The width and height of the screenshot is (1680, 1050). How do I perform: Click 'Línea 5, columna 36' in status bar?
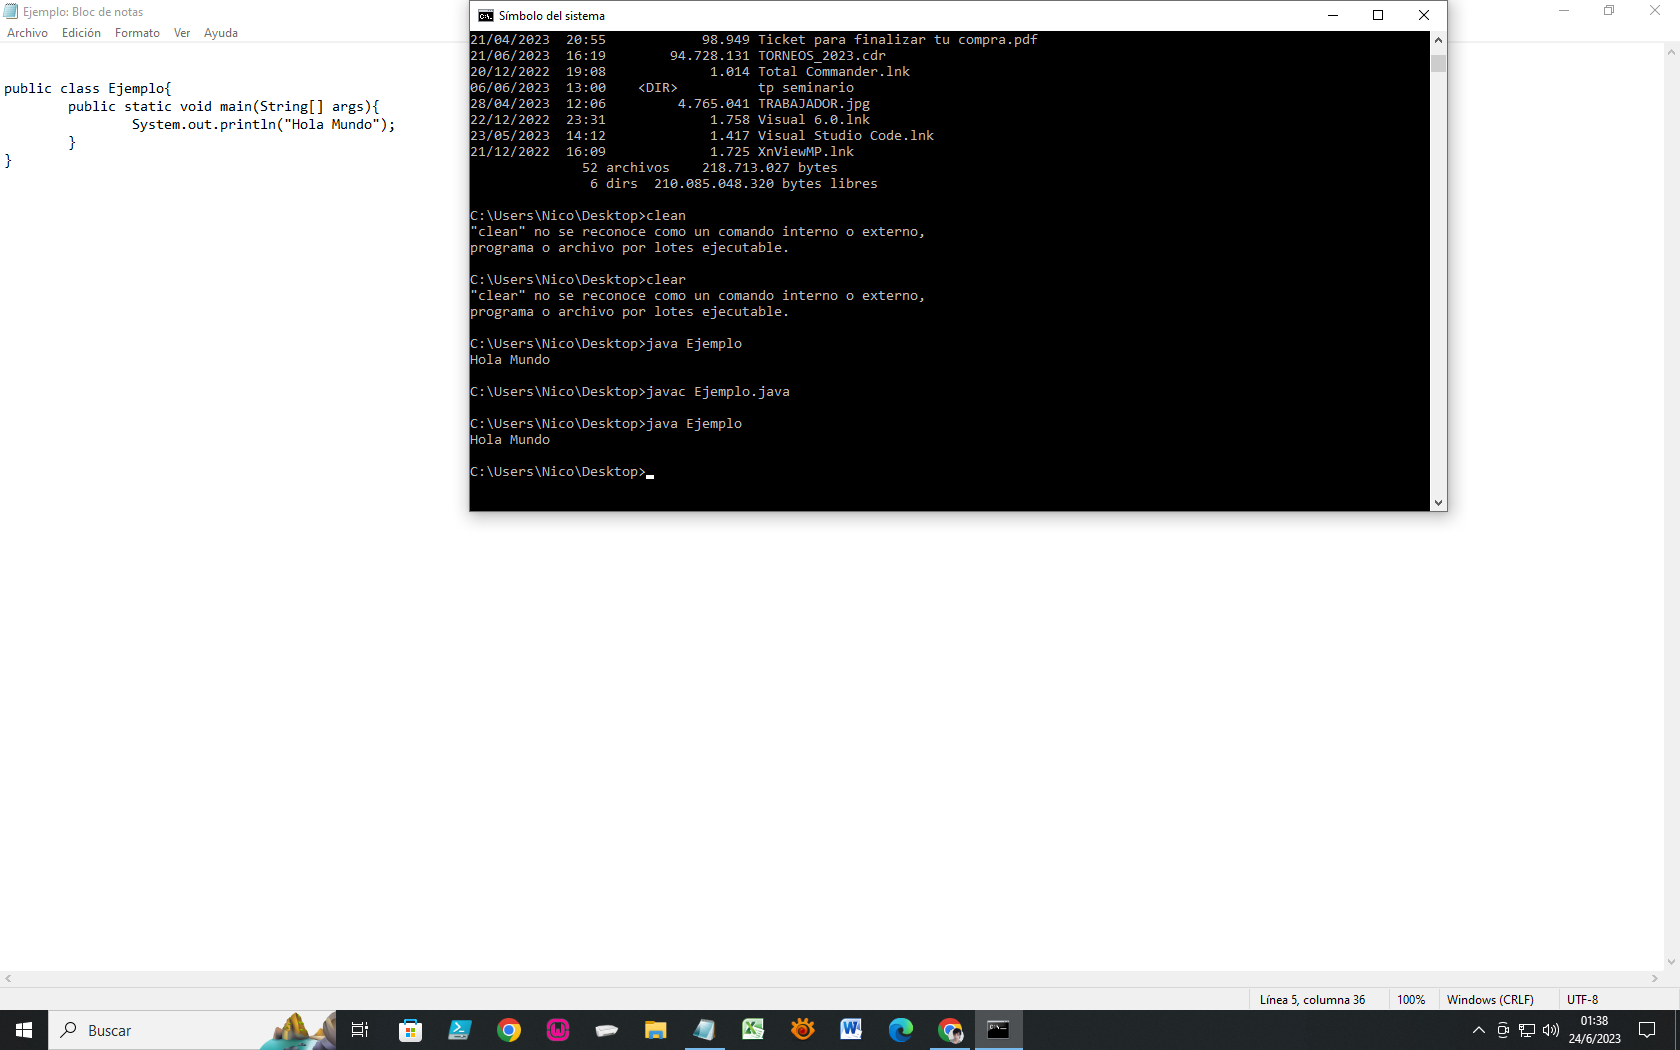point(1312,1000)
